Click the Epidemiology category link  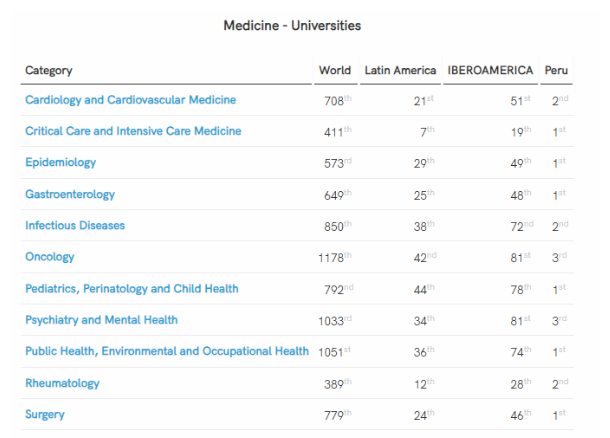[60, 163]
